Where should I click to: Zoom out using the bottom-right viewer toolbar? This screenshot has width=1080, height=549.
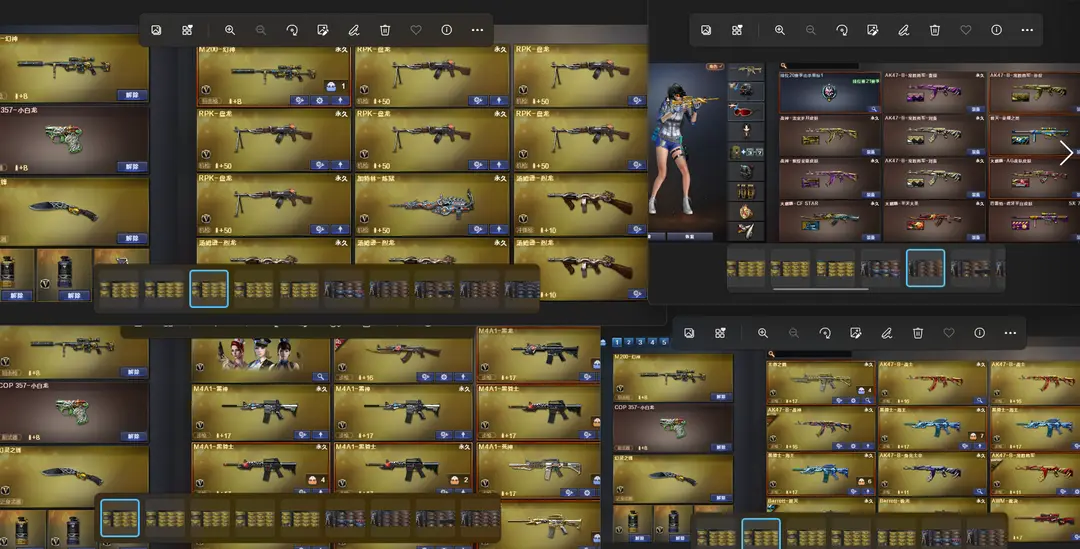point(793,333)
